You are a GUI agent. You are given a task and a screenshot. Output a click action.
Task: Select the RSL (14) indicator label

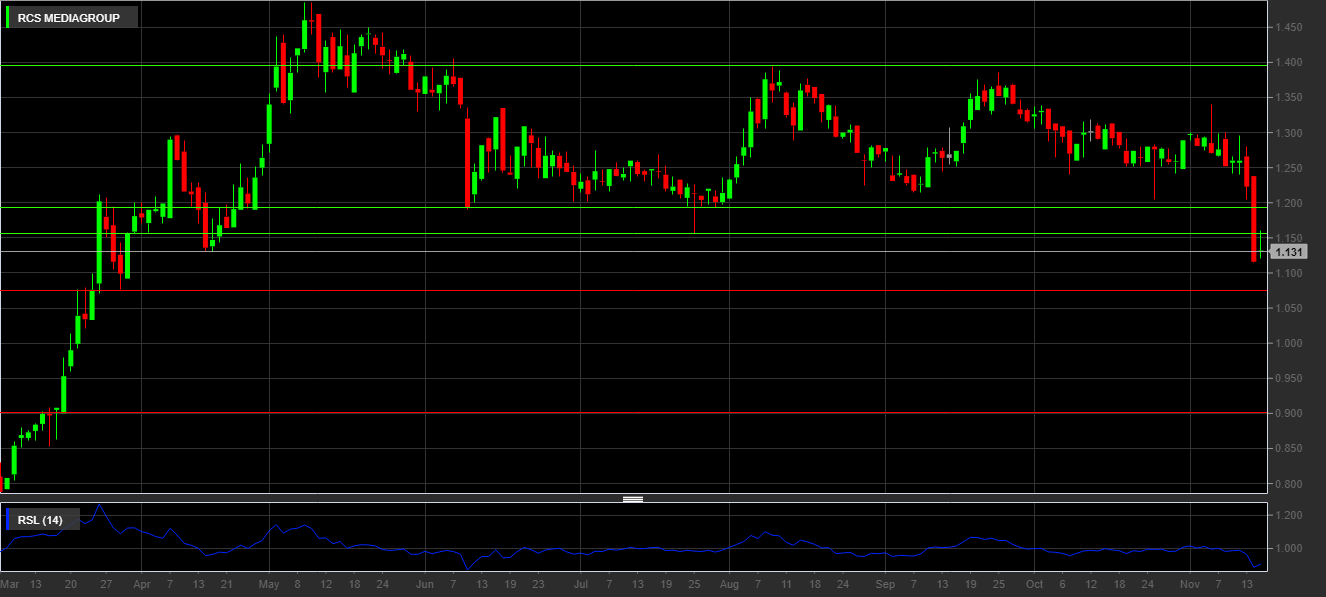(40, 519)
